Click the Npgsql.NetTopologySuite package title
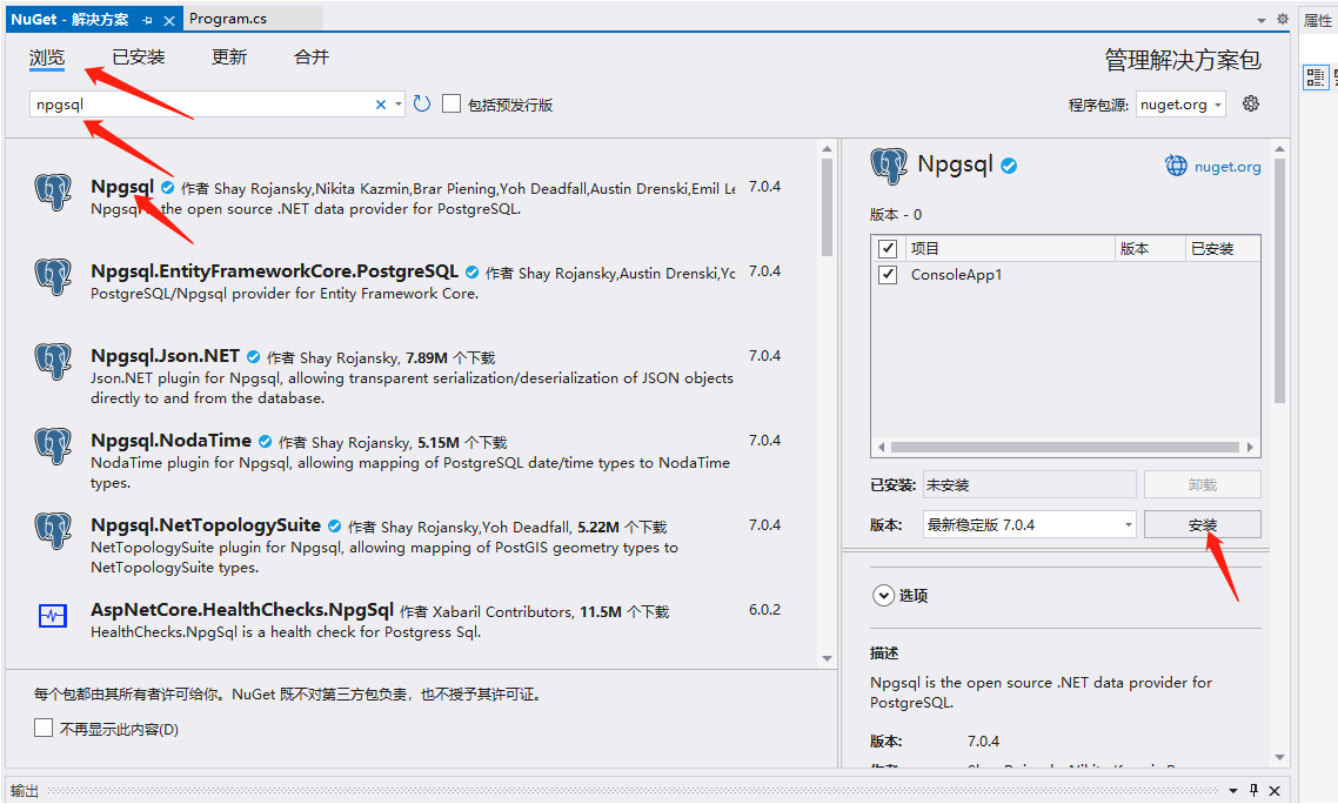Image resolution: width=1338 pixels, height=804 pixels. pyautogui.click(x=205, y=525)
